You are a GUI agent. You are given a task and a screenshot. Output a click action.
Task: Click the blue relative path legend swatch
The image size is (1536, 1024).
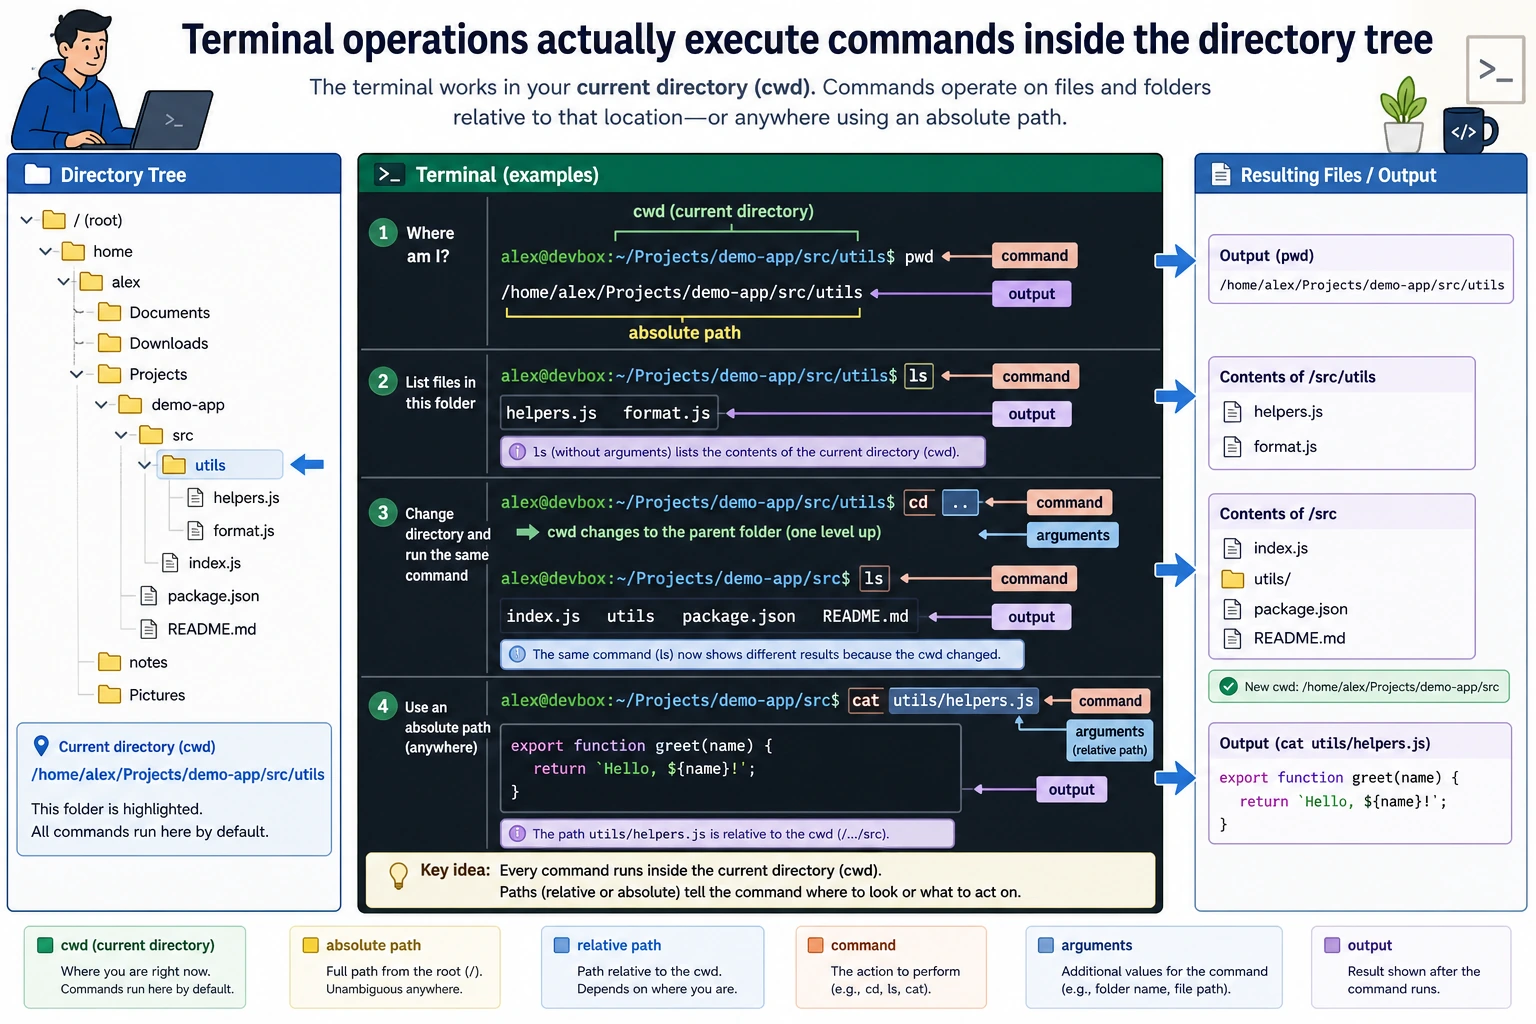(x=562, y=945)
